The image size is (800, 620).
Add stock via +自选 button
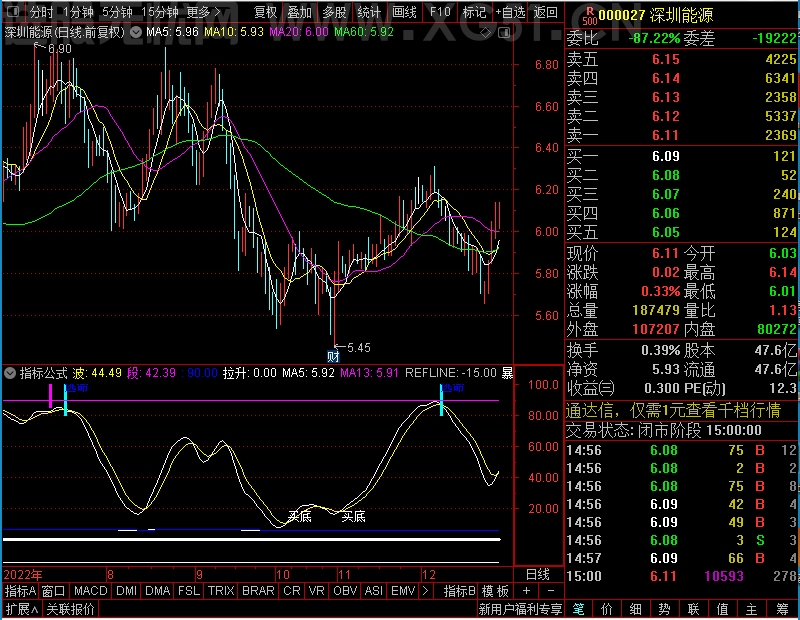510,12
